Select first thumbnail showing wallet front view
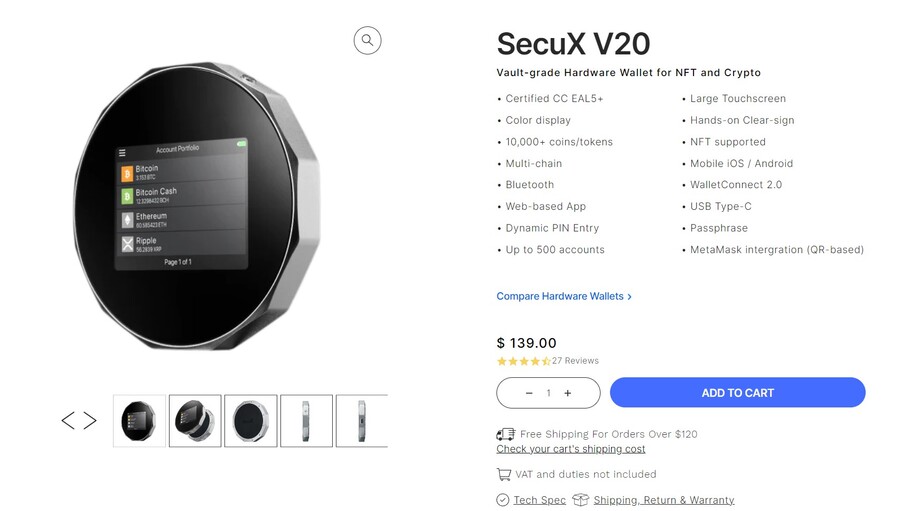The image size is (900, 511). tap(139, 421)
